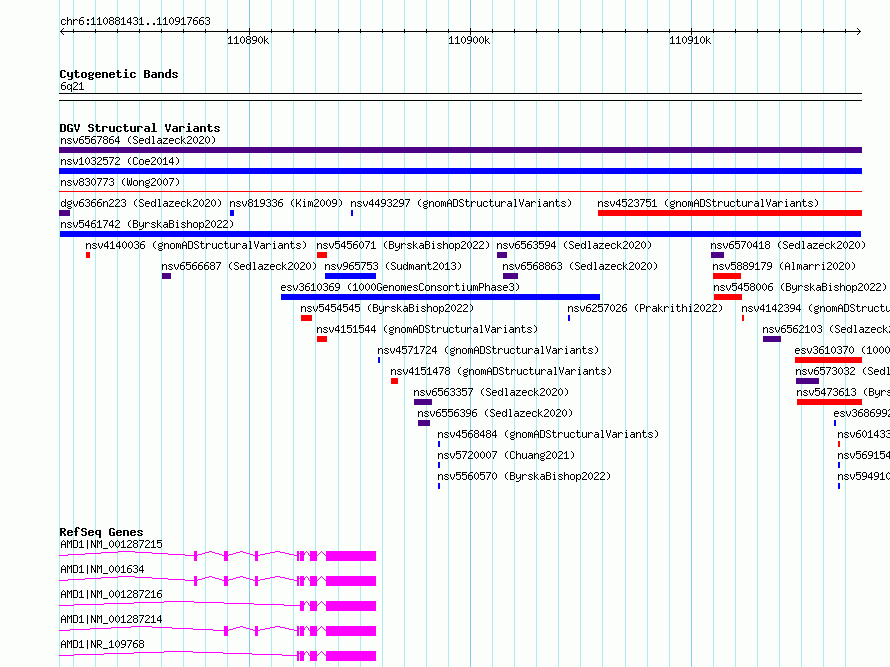Click the DGV Structural Variants track title
Screen dimensions: 890x667
140,128
